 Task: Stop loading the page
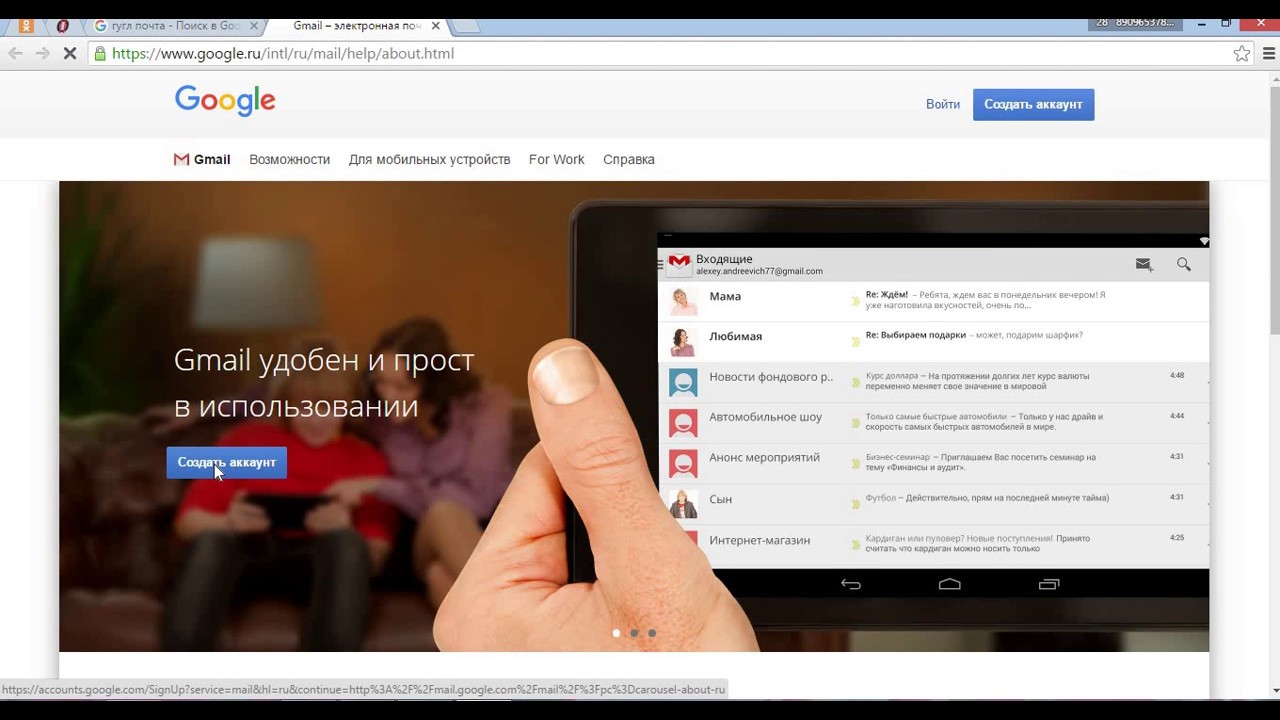(x=70, y=53)
